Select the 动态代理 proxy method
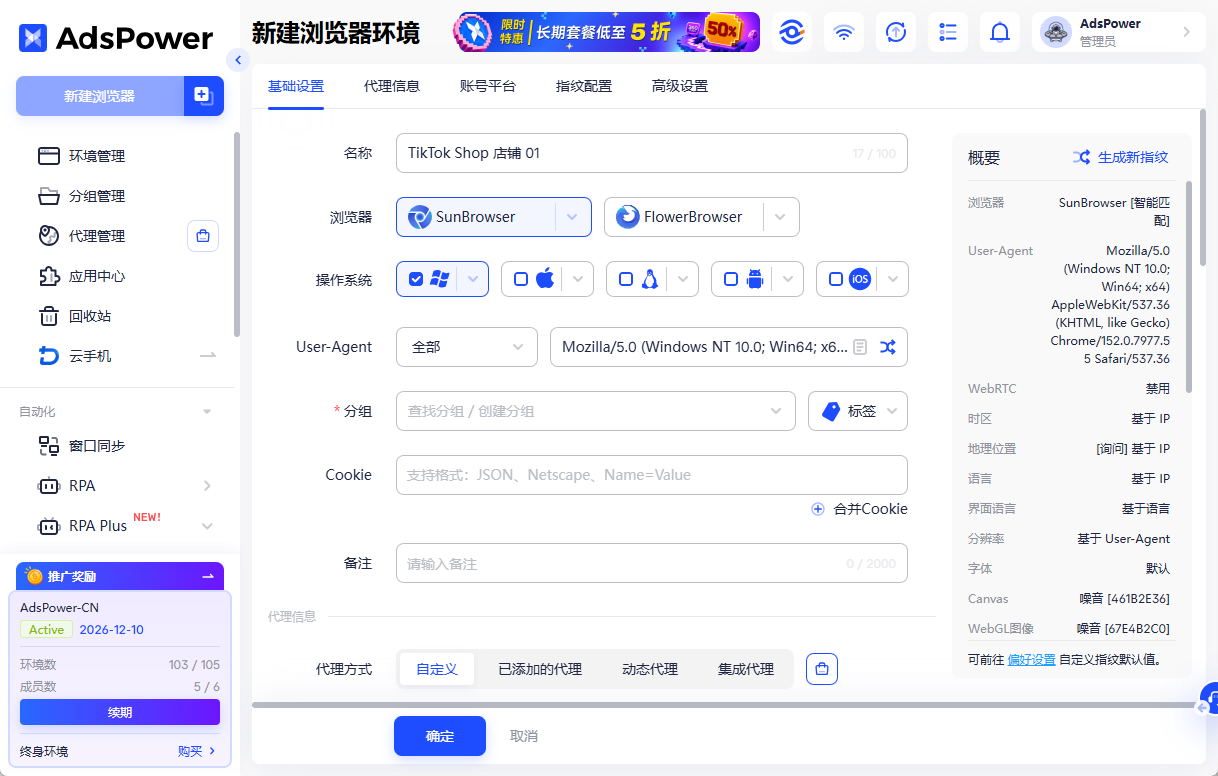The image size is (1218, 776). (650, 669)
